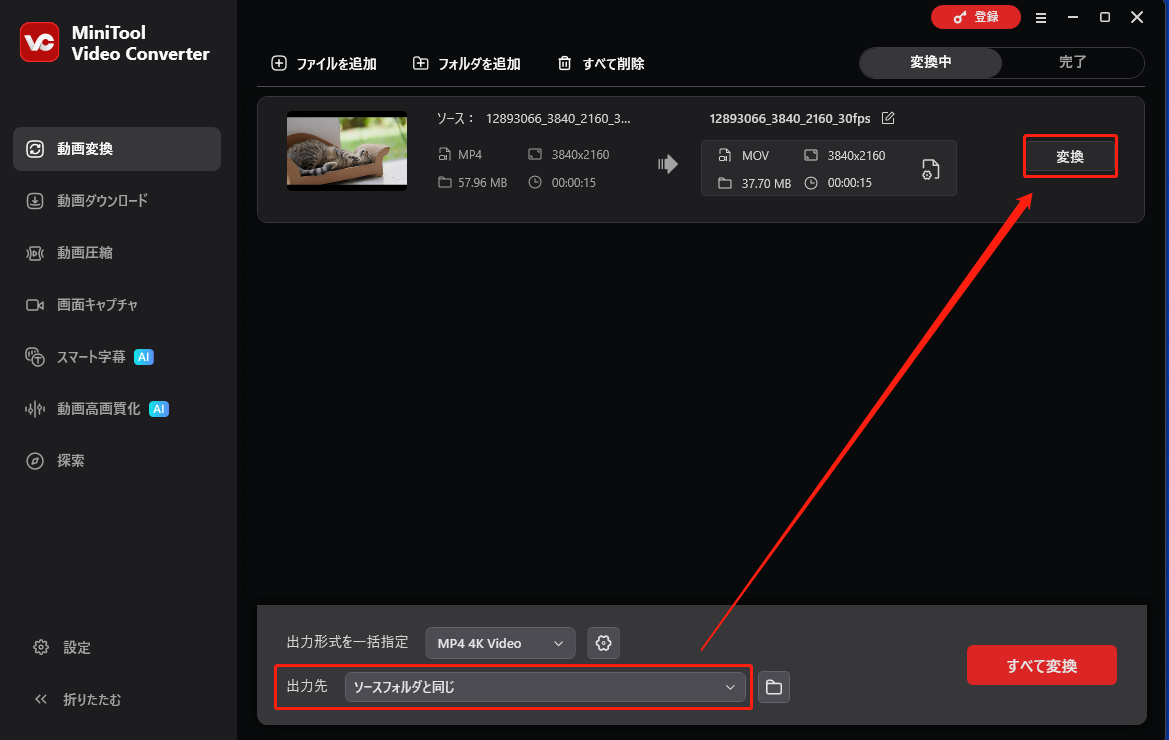The image size is (1169, 740).
Task: Click the MiniTool Video Converter logo
Action: 40,42
